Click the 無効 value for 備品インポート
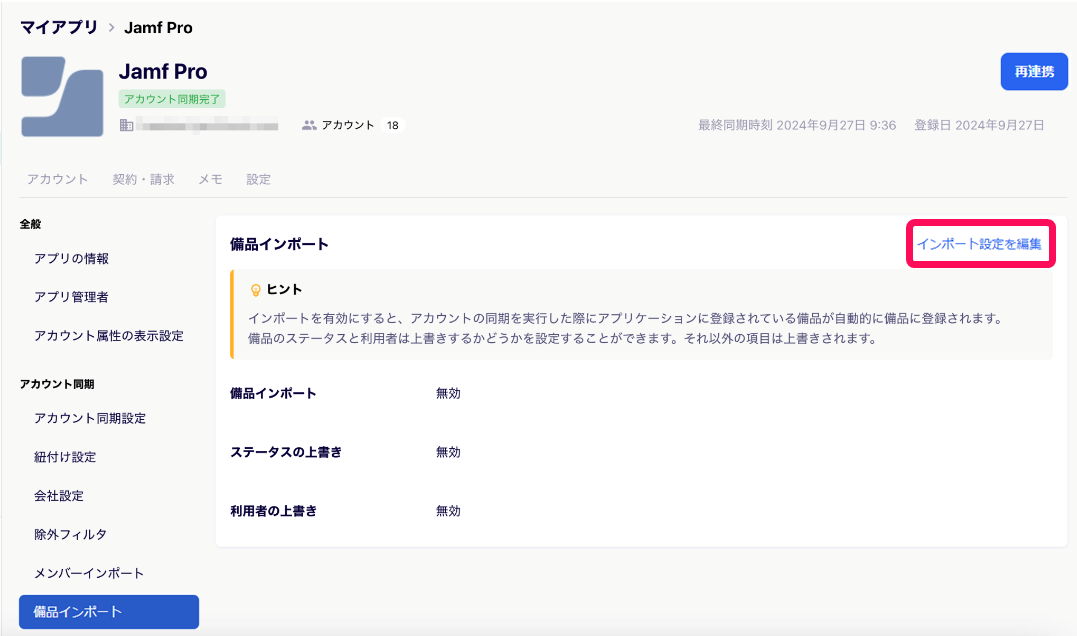 (448, 394)
